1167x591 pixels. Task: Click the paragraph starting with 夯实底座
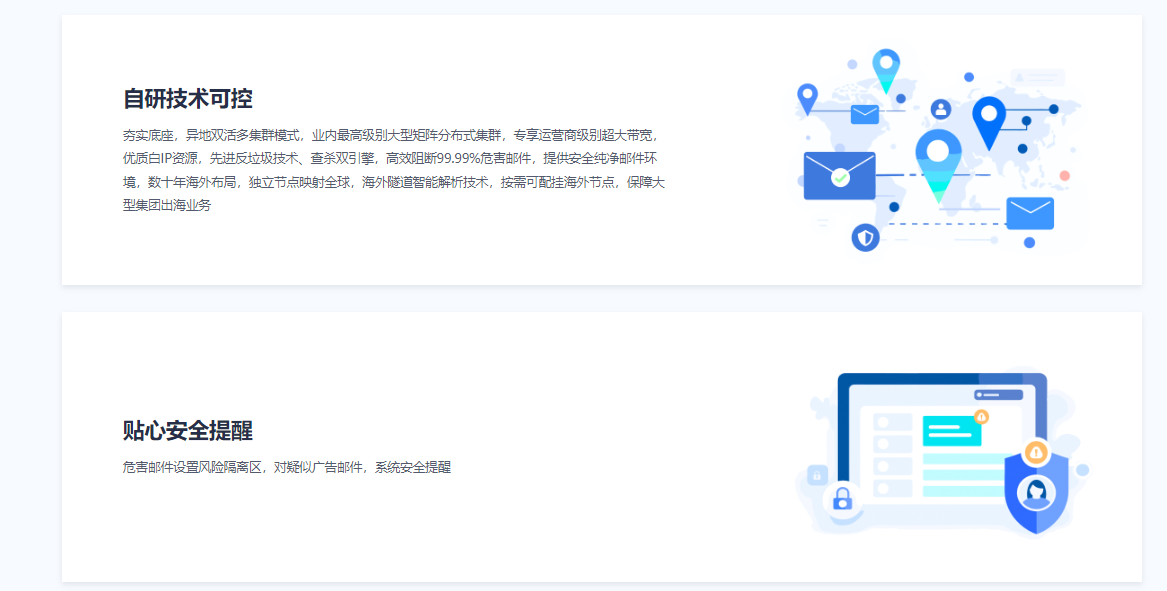click(x=393, y=169)
